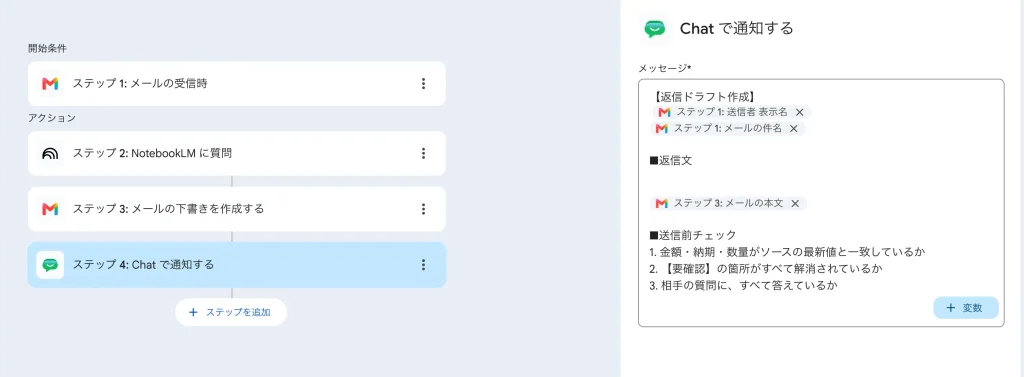
Task: Remove the 送信者 表示名 variable chip
Action: (x=799, y=112)
